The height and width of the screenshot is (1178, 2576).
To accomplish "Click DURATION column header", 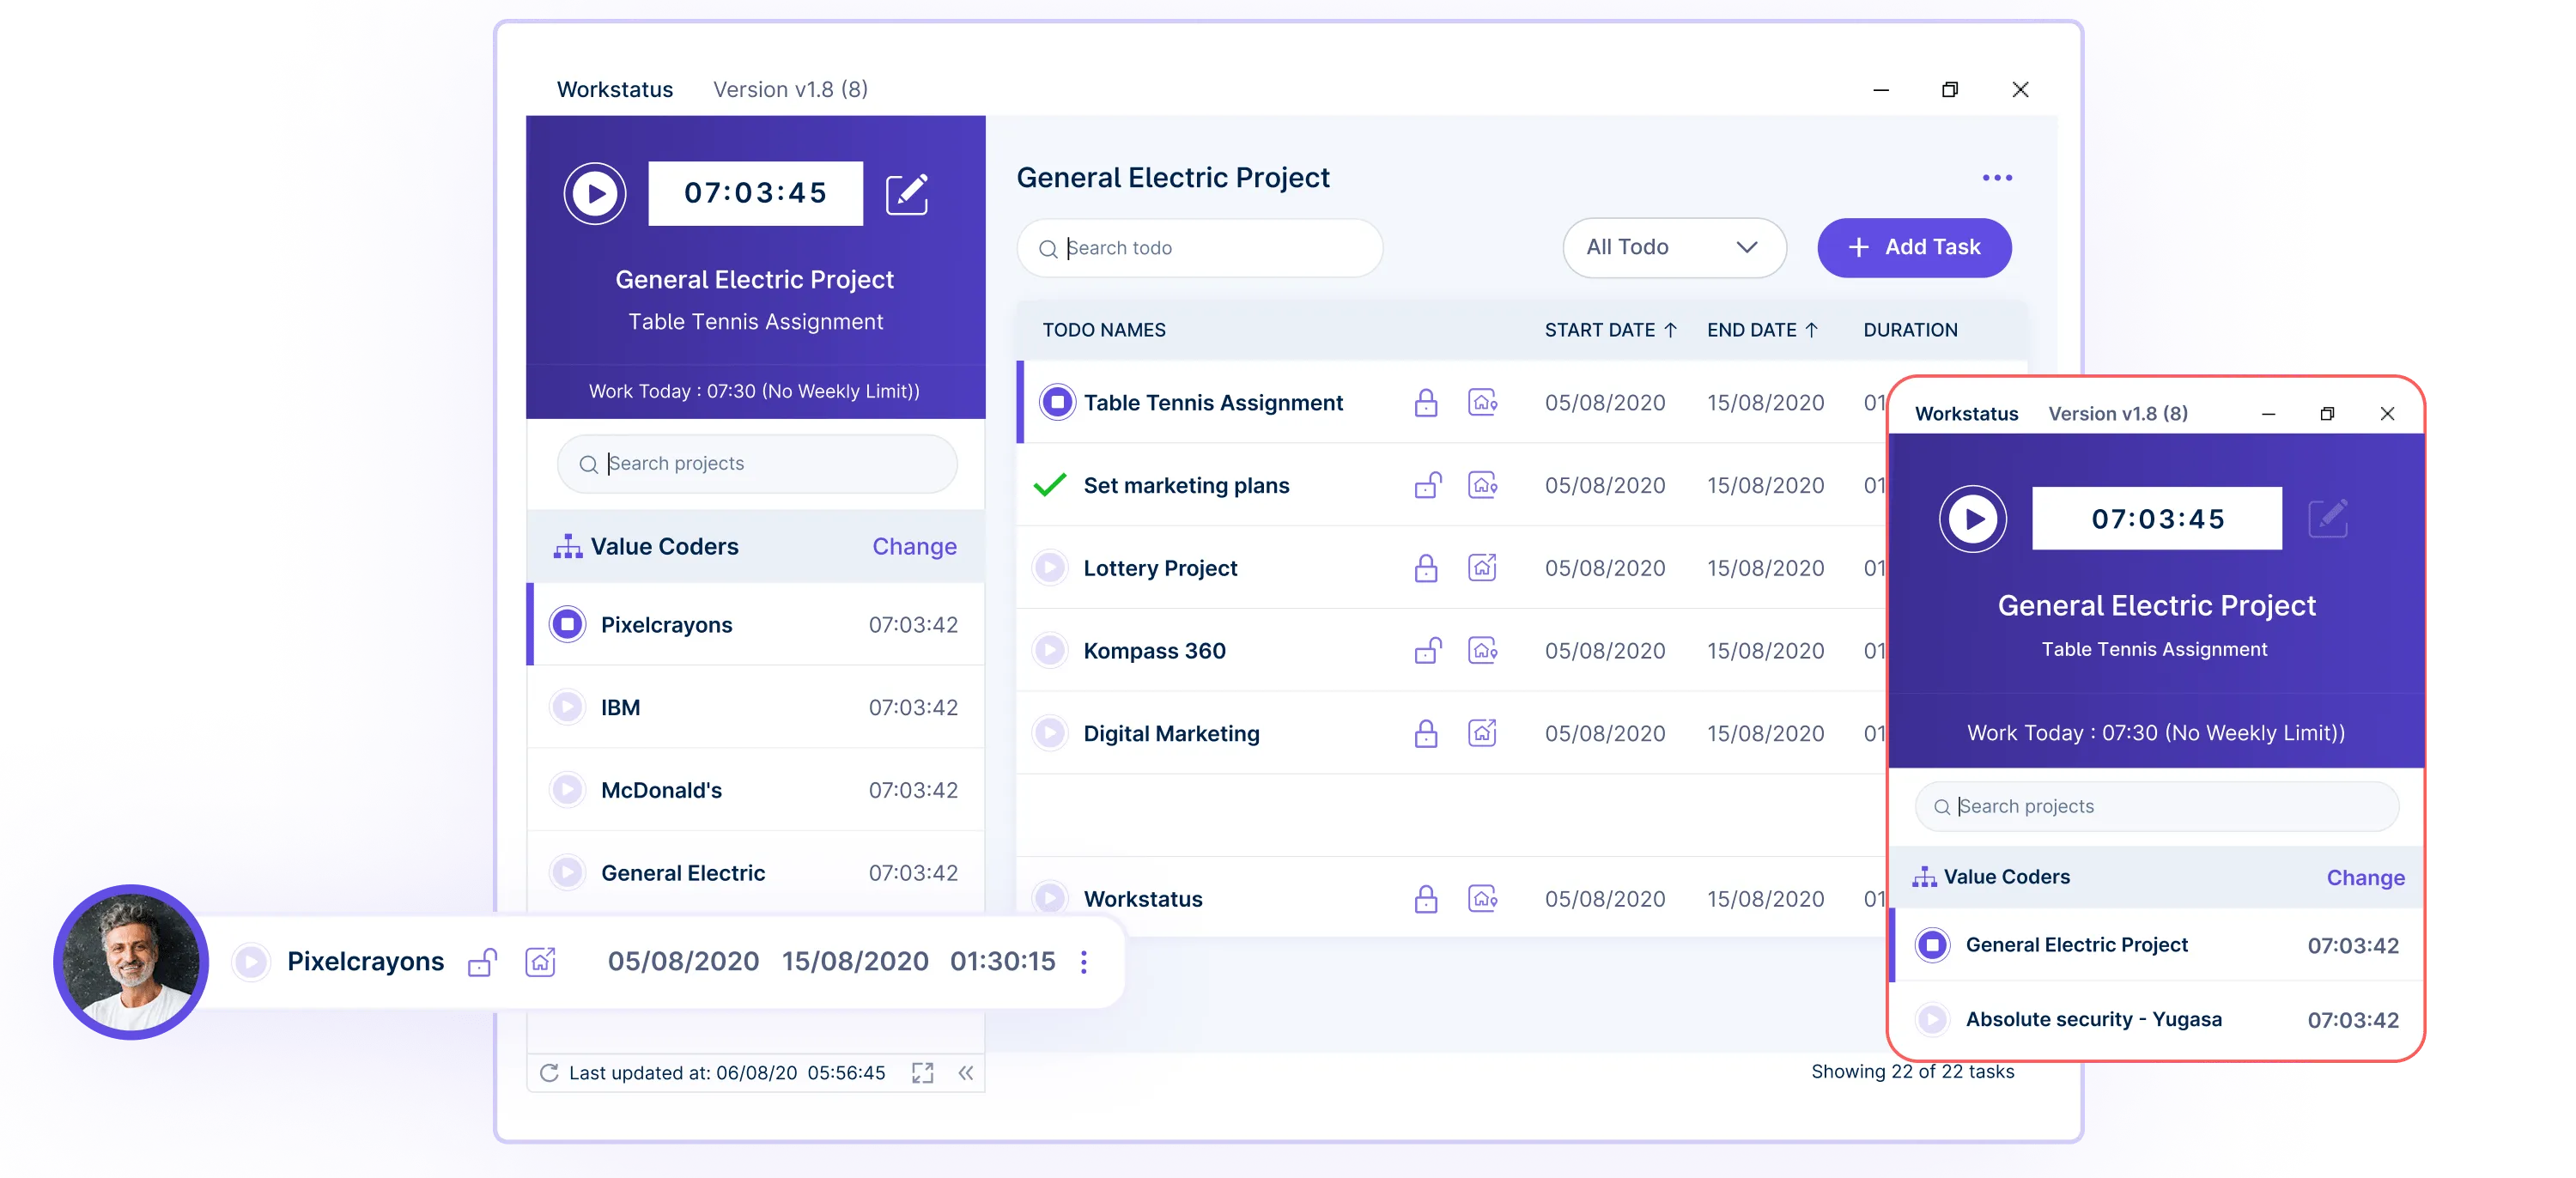I will tap(1910, 330).
